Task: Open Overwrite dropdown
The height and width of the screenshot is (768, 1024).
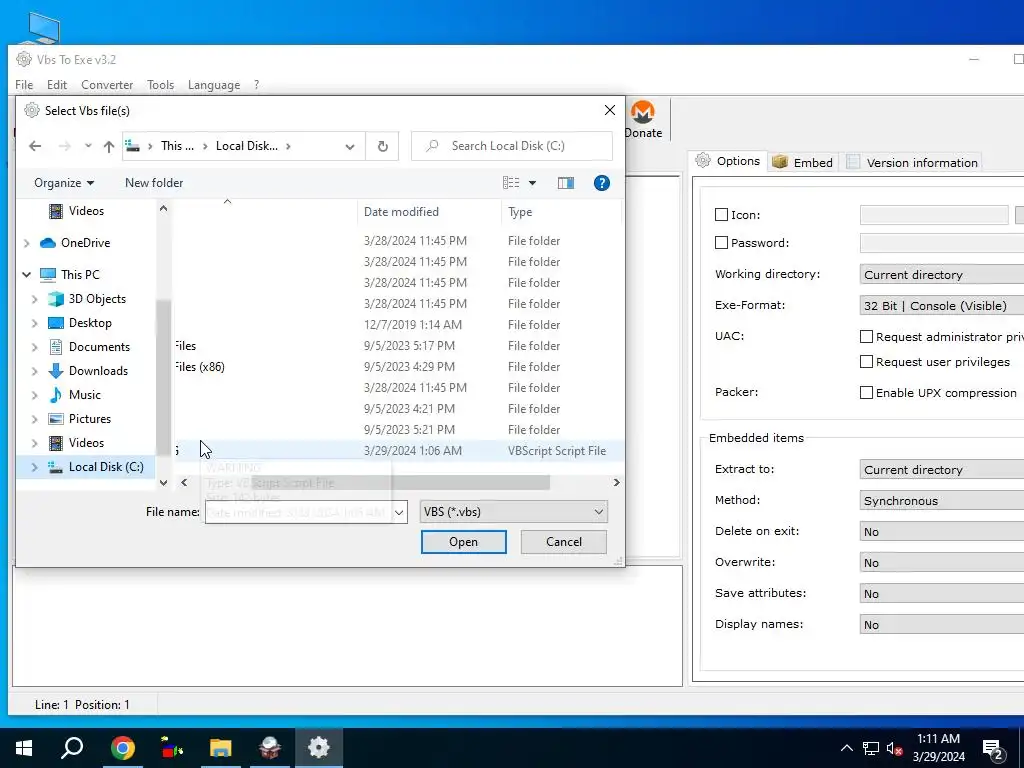Action: click(942, 563)
